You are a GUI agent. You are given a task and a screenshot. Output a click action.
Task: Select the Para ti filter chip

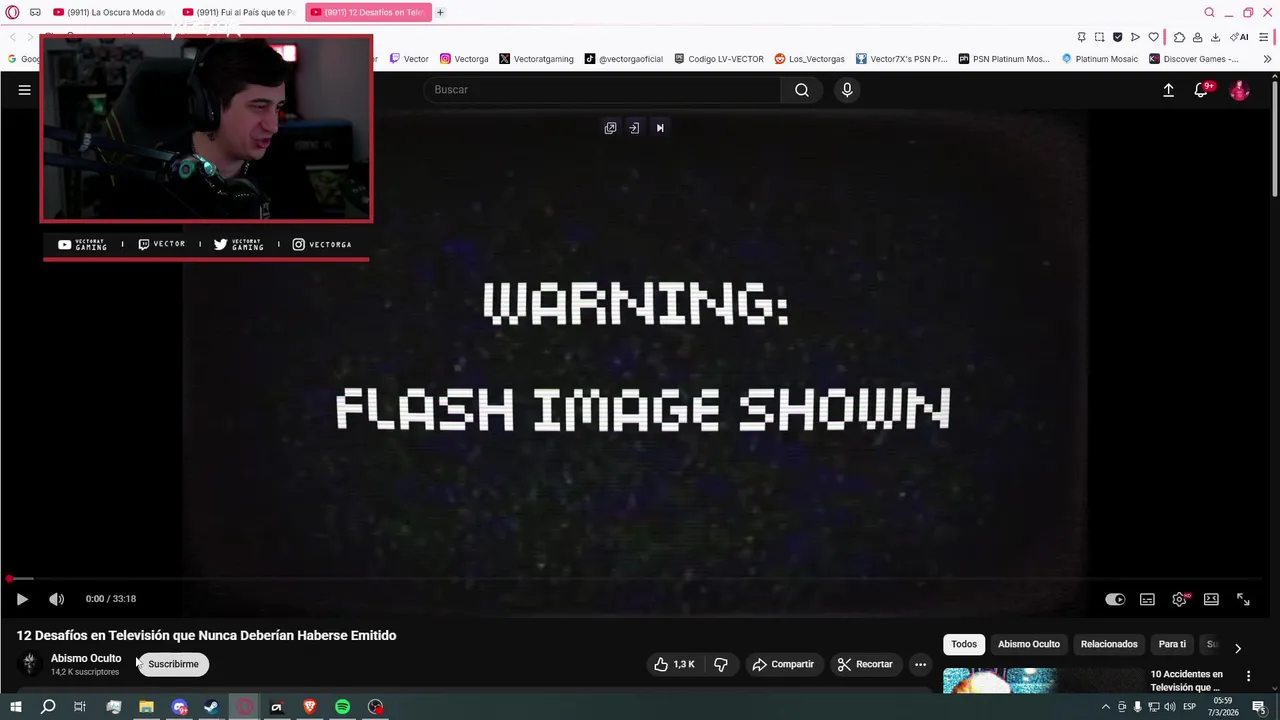coord(1172,644)
